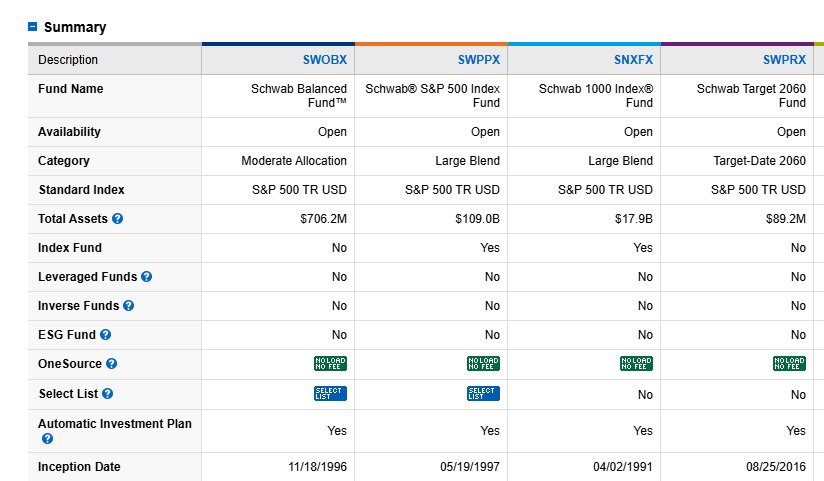824x481 pixels.
Task: Open the SWPRX fund link
Action: [x=784, y=60]
